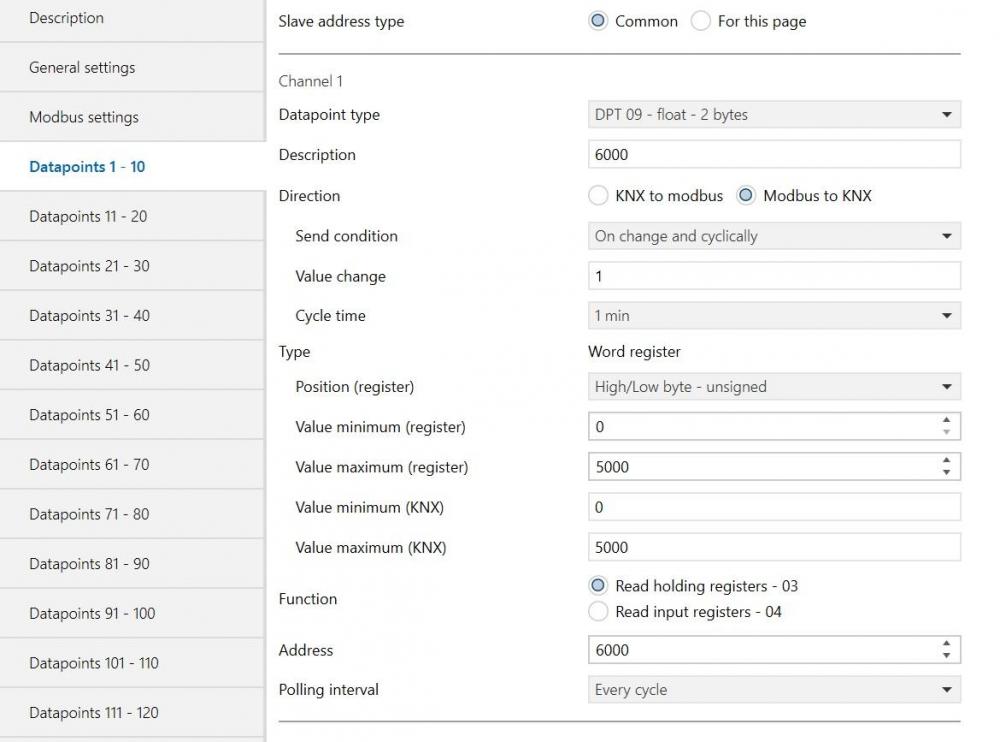Click the Value maximum (KNX) field
1000x742 pixels.
click(x=773, y=548)
